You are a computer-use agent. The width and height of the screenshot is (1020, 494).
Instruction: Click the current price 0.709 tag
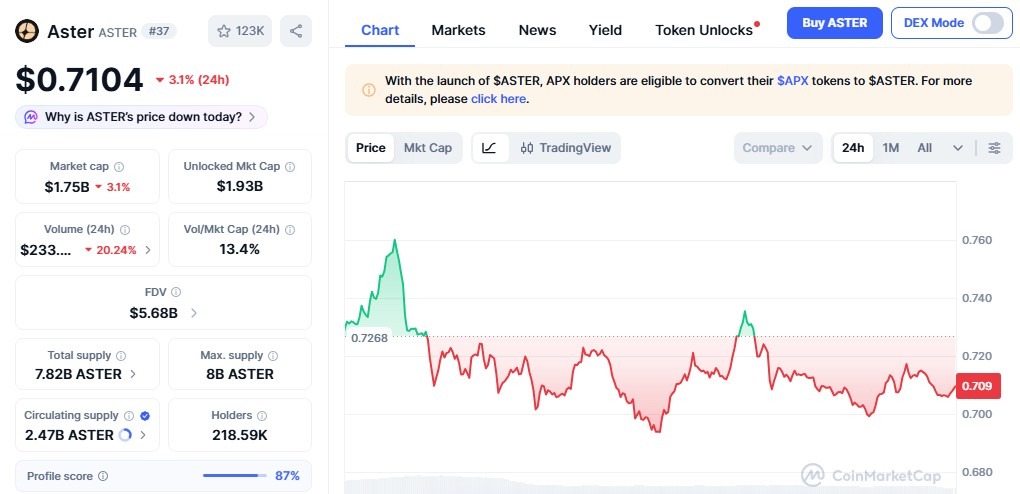point(978,386)
